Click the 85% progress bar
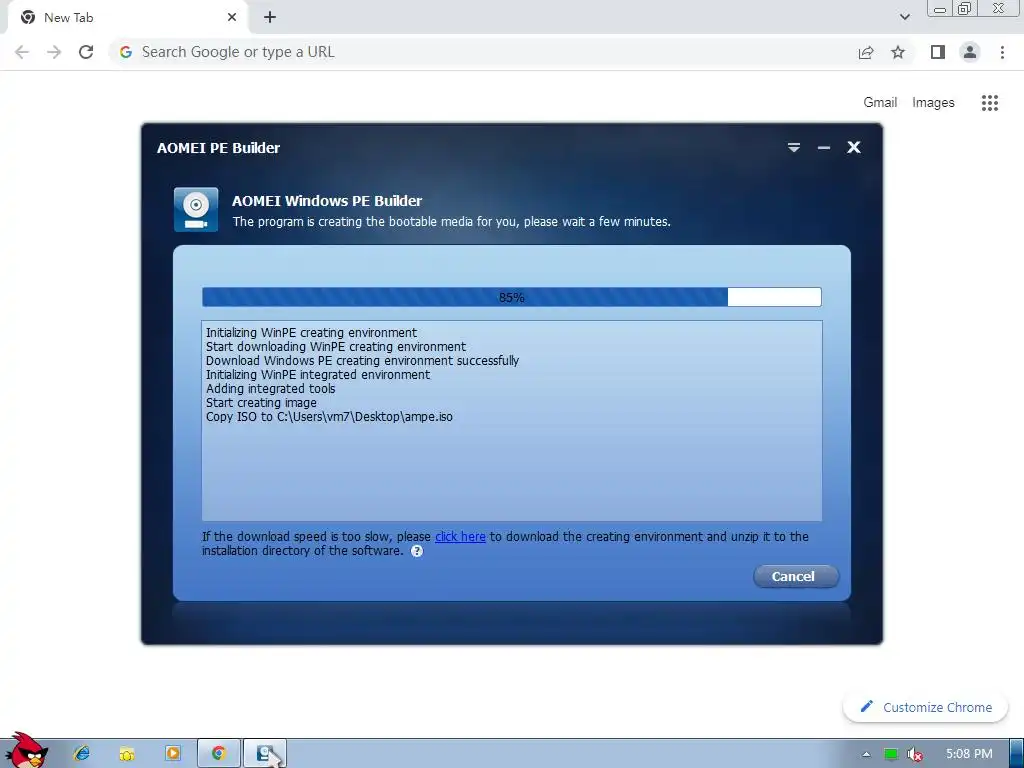The width and height of the screenshot is (1024, 768). click(511, 297)
